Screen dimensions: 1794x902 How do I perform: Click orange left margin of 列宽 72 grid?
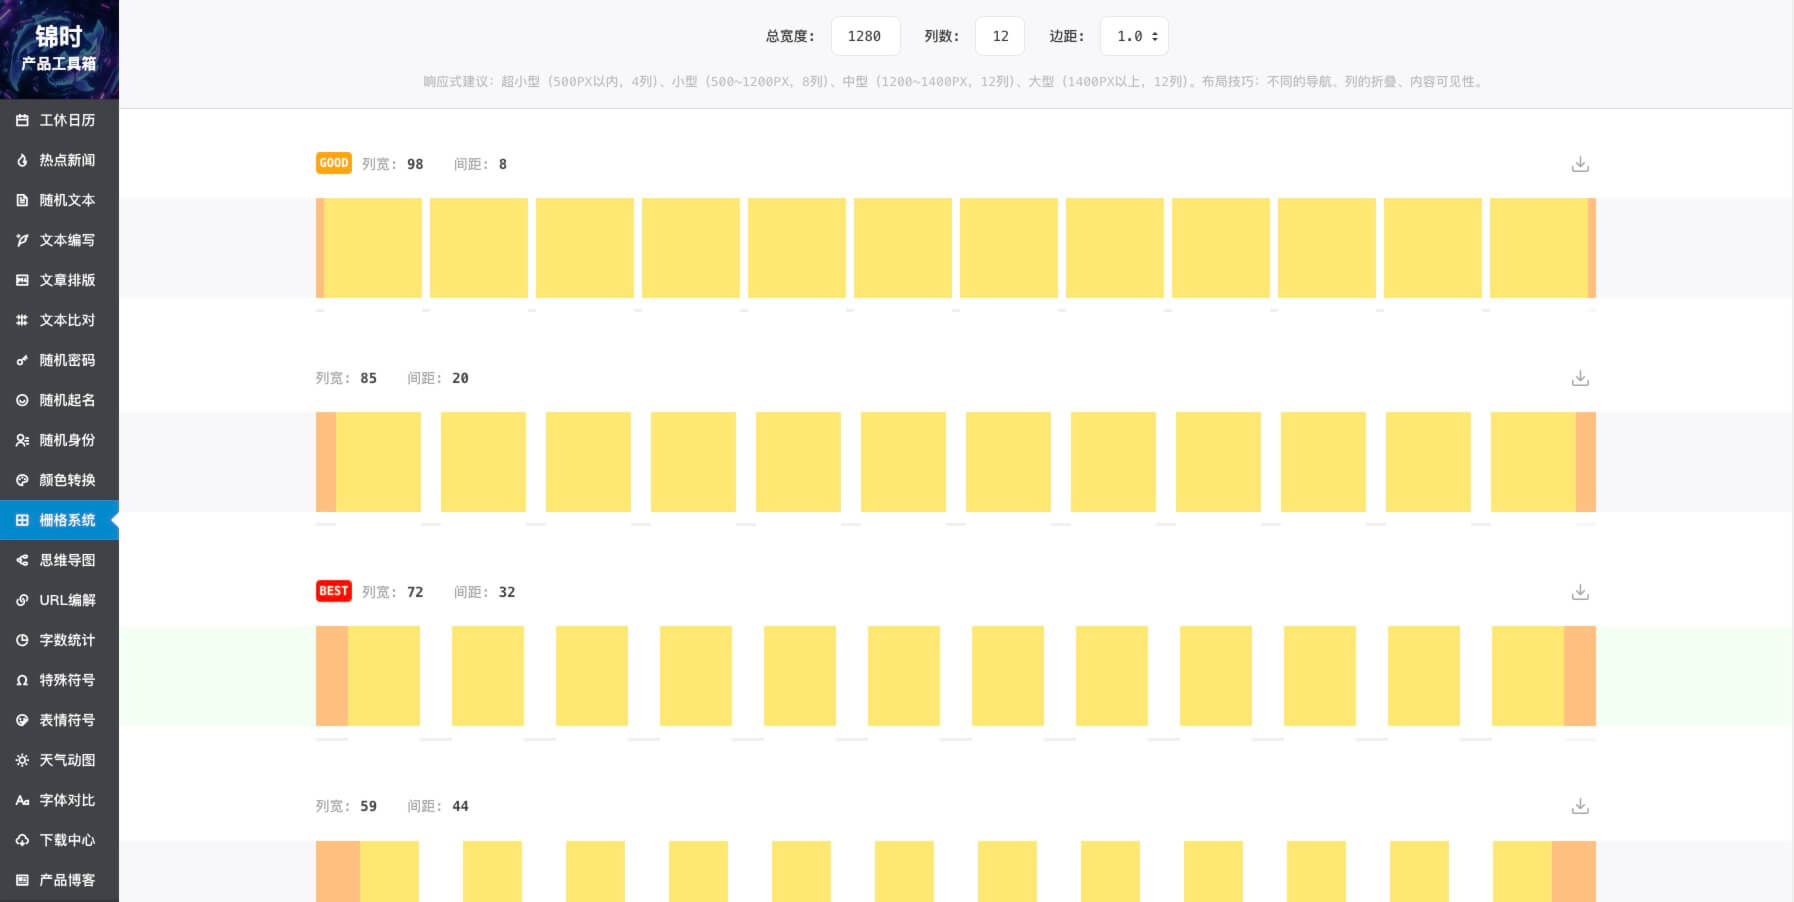click(x=332, y=676)
